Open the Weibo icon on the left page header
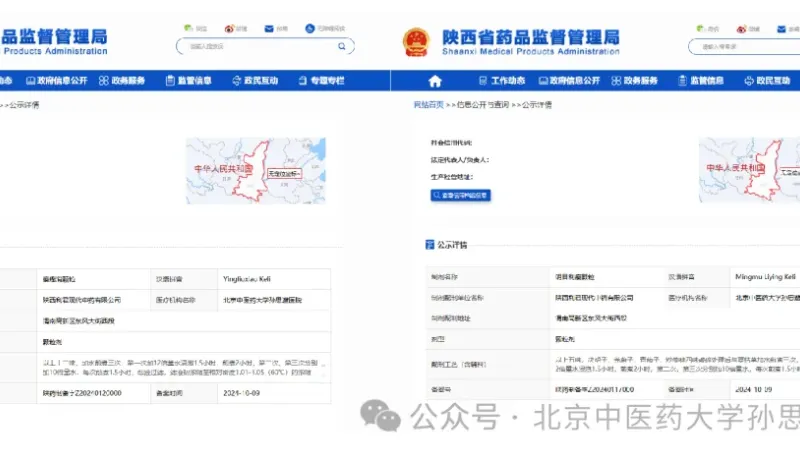800x460 pixels. [x=229, y=29]
